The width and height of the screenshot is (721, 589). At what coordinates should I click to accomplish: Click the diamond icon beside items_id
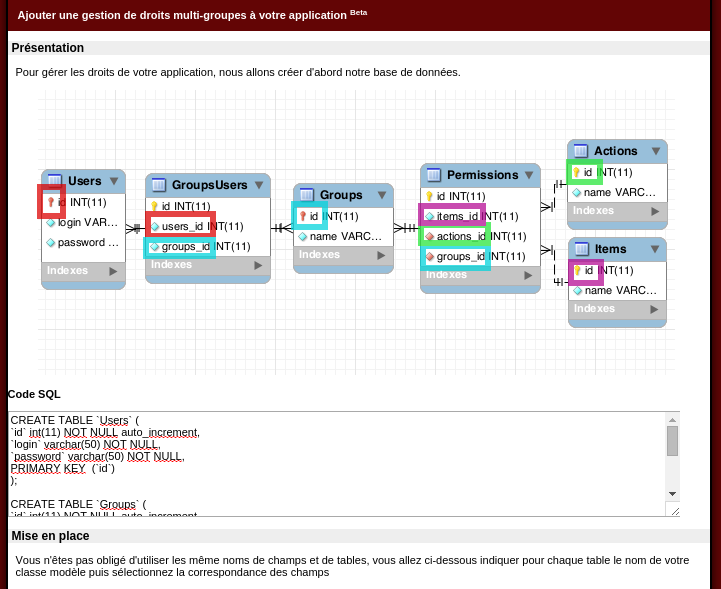[x=429, y=216]
